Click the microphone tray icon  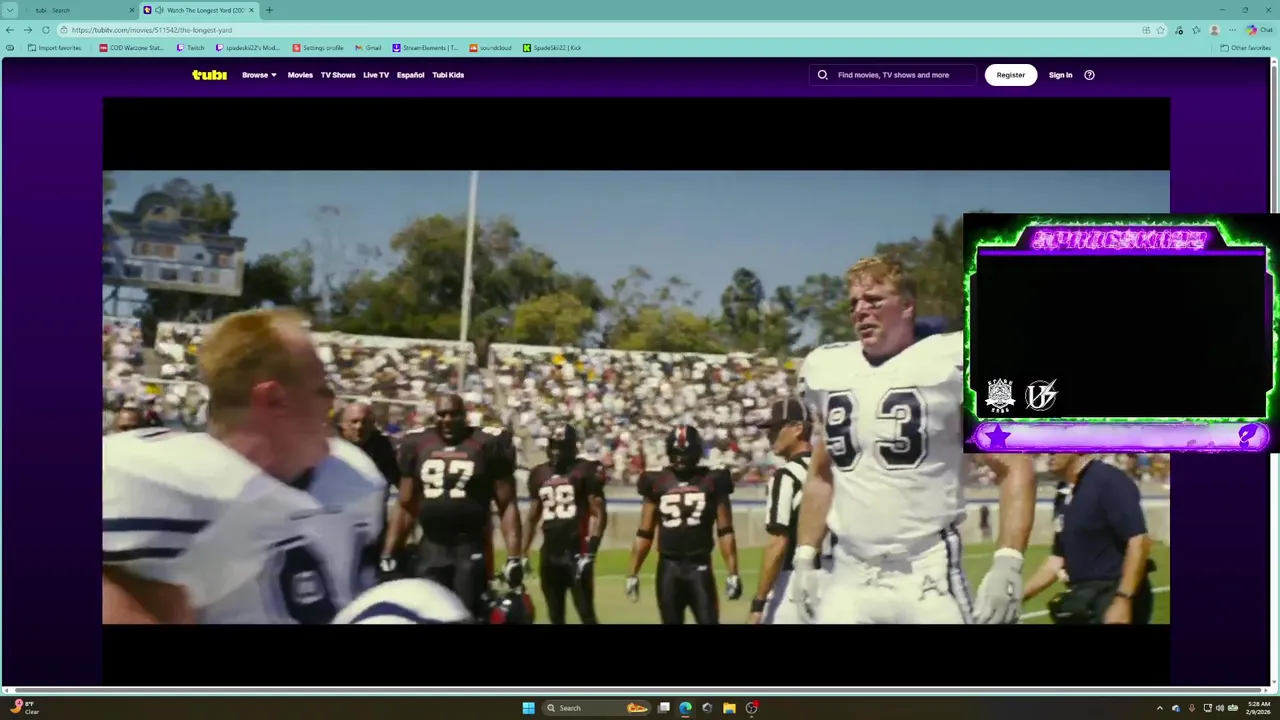tap(1191, 708)
